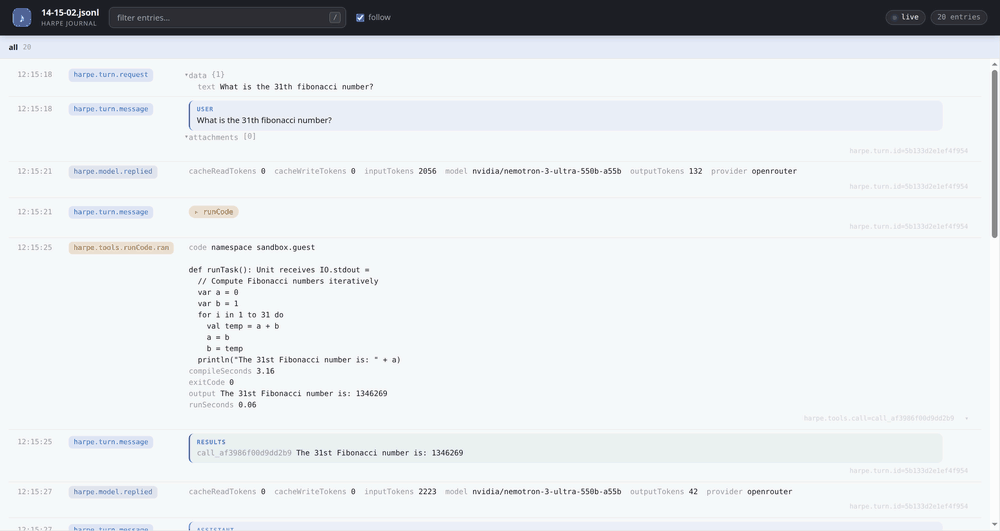Click the Harpe Journal music-note app icon
This screenshot has height=531, width=1000.
point(22,17)
